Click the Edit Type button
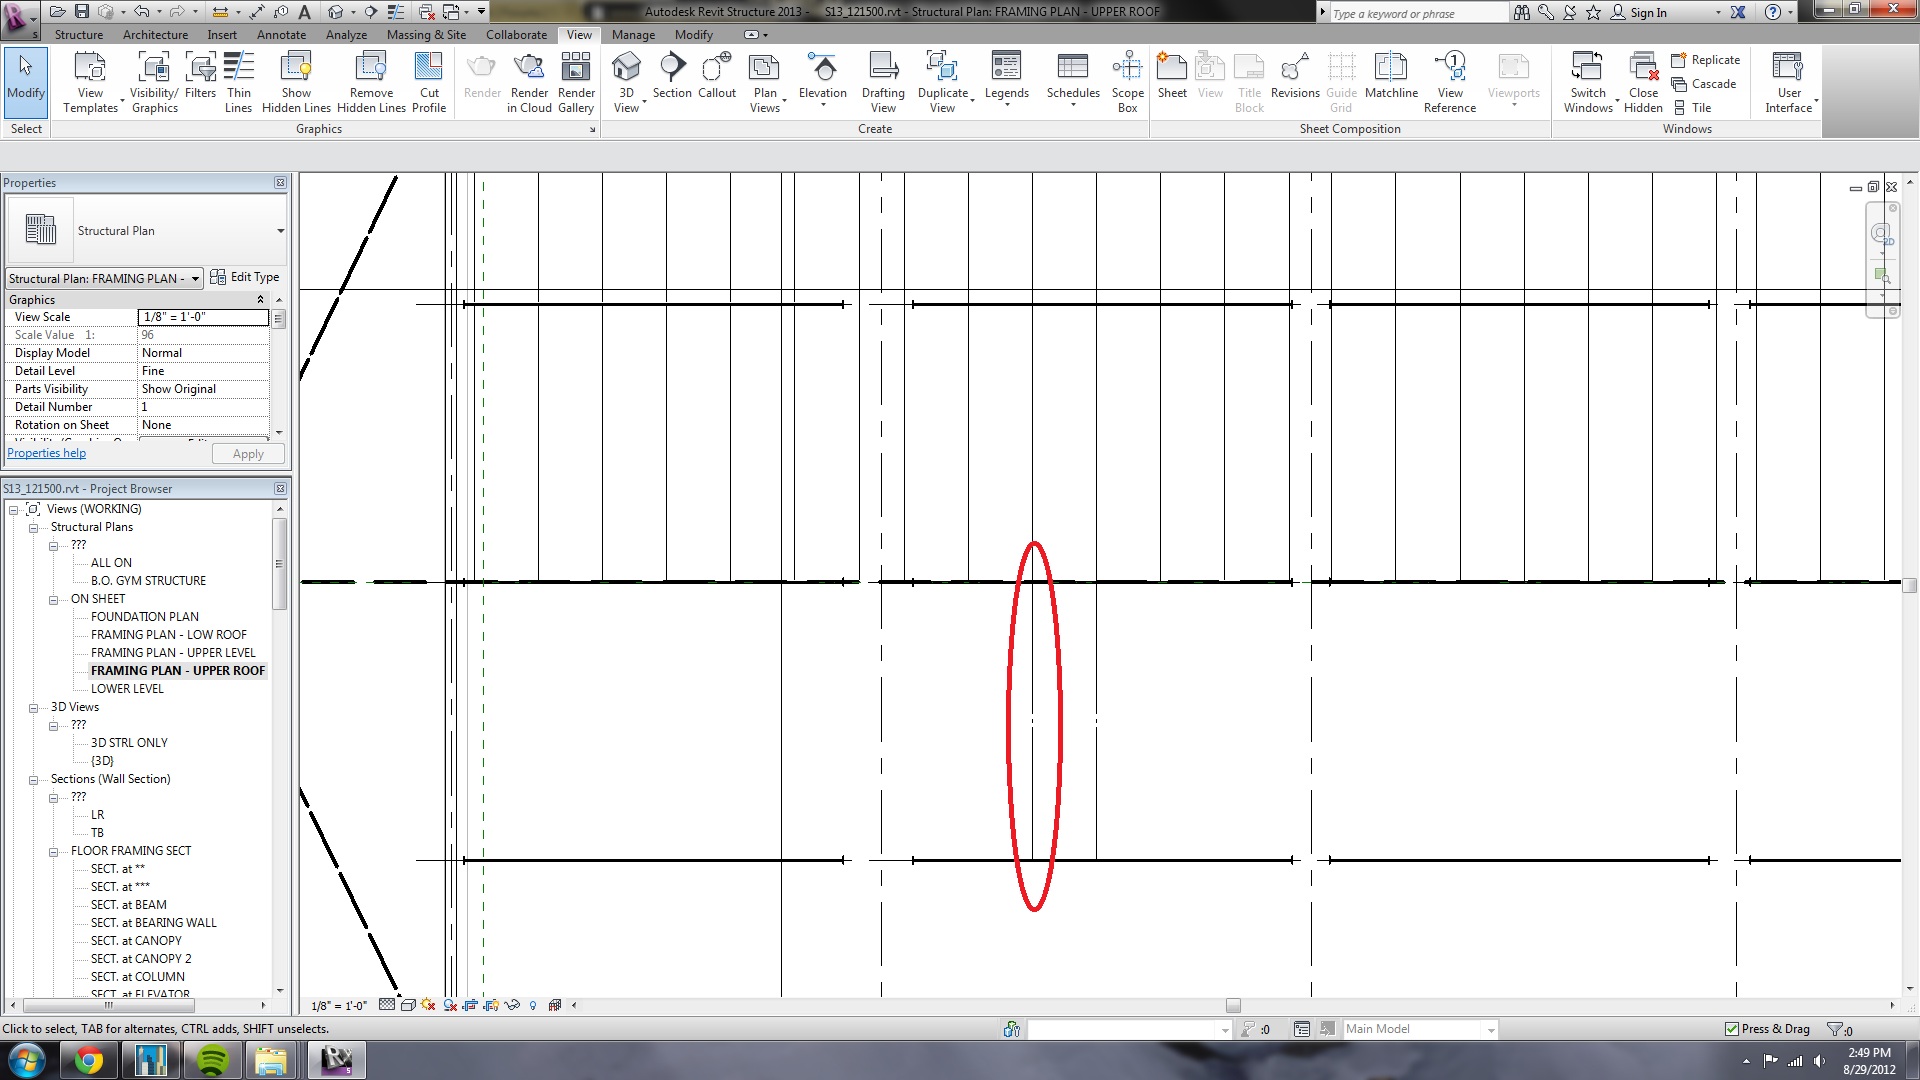 245,277
